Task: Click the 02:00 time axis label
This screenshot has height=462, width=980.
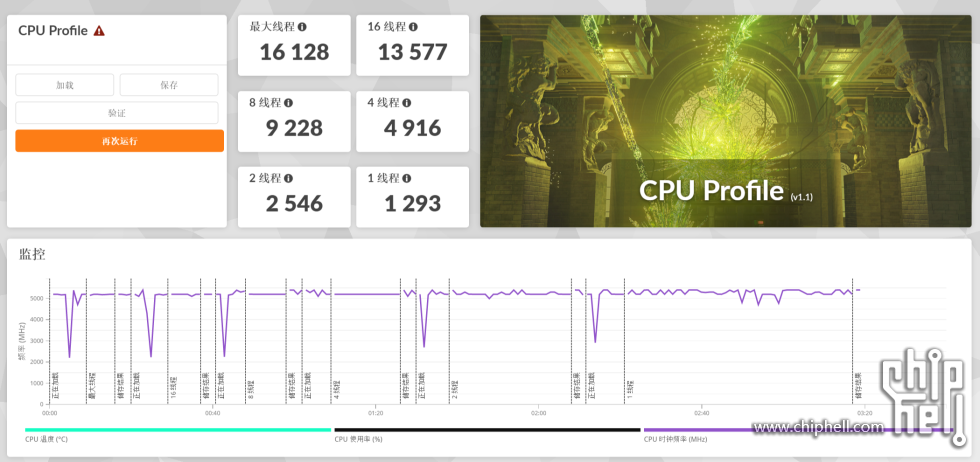Action: pyautogui.click(x=539, y=413)
